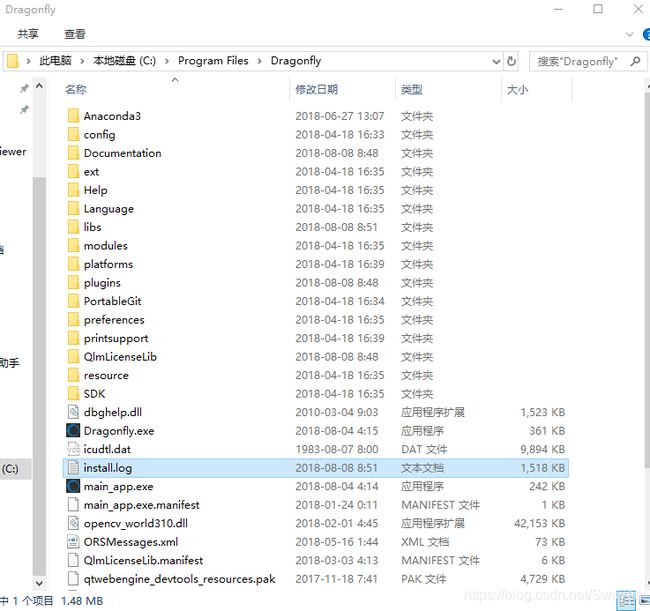Click the Dragonfly breadcrumb segment
Screen dimensions: 650x611
coord(296,61)
